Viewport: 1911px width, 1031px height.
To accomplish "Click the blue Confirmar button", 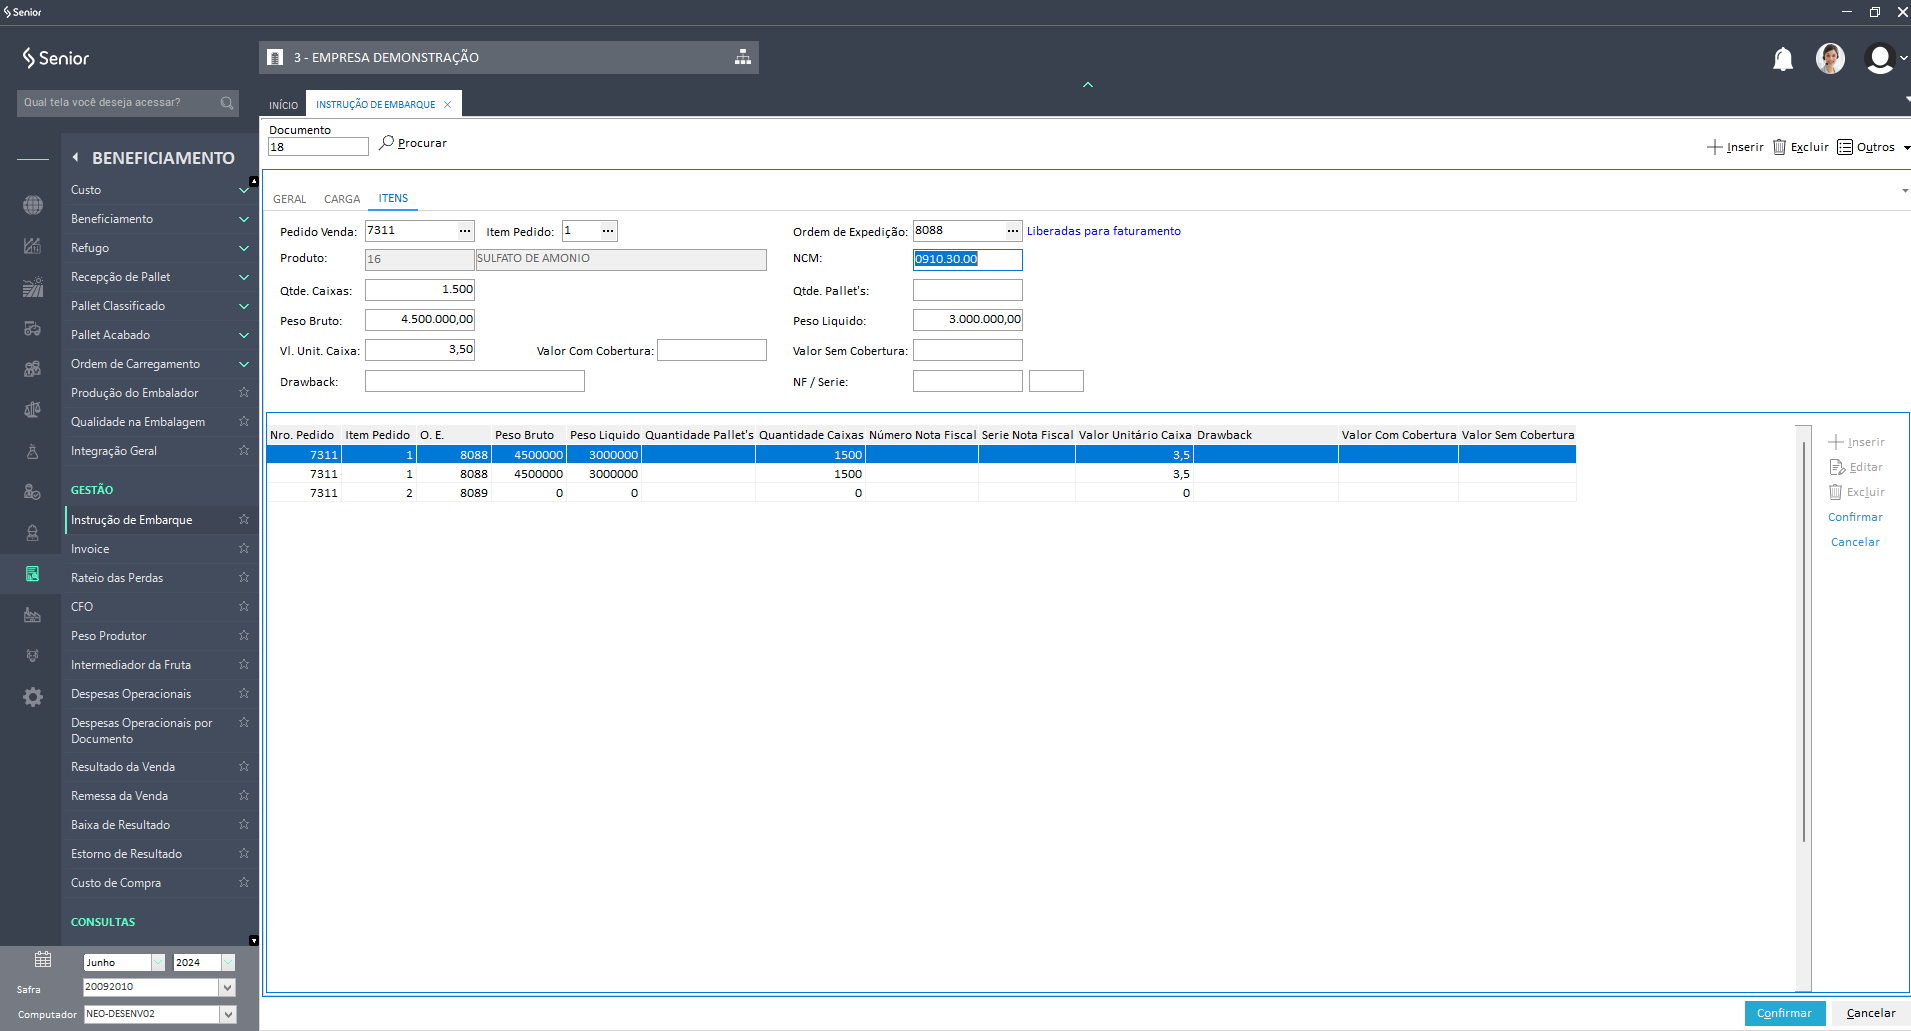I will click(x=1784, y=1013).
